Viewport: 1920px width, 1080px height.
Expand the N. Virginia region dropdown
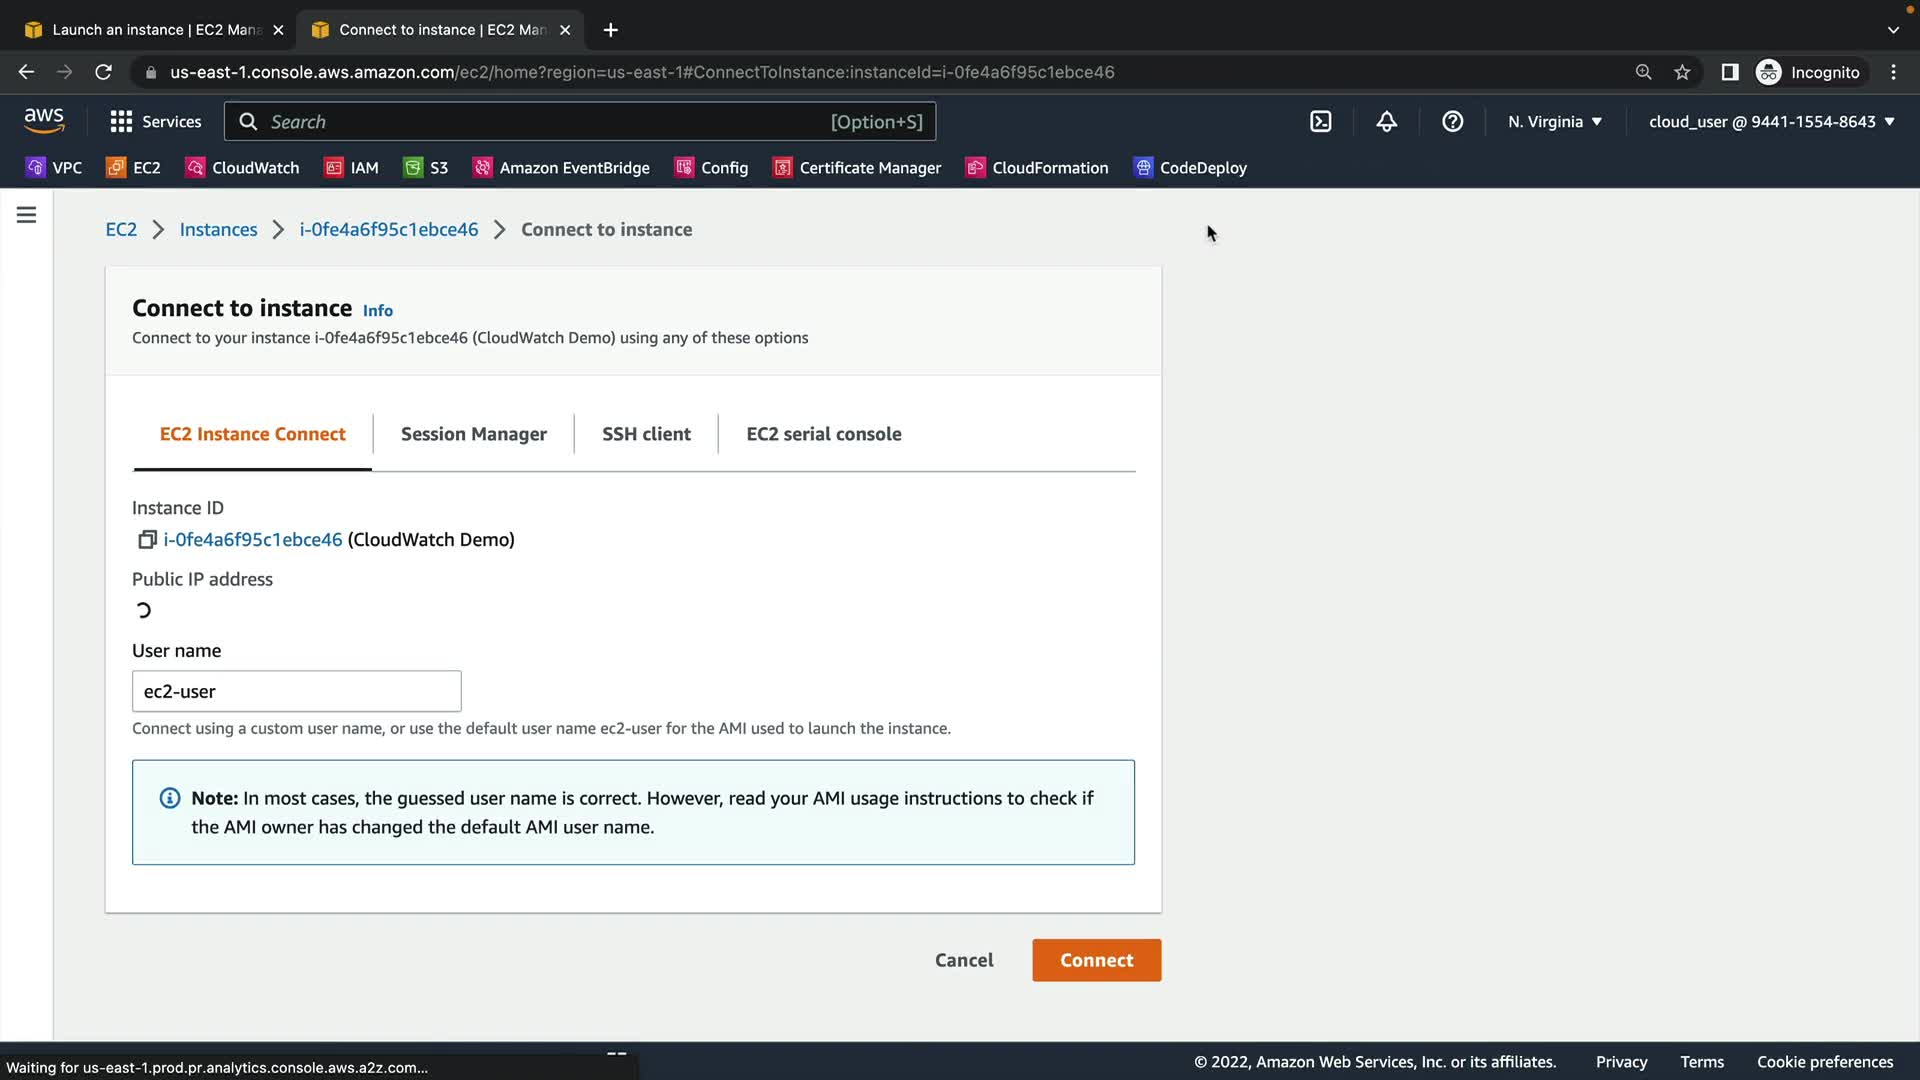(1555, 121)
